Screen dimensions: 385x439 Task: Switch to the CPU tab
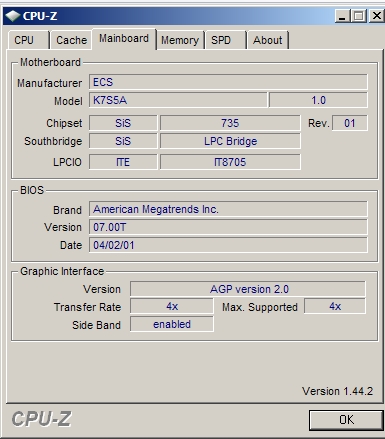(29, 40)
